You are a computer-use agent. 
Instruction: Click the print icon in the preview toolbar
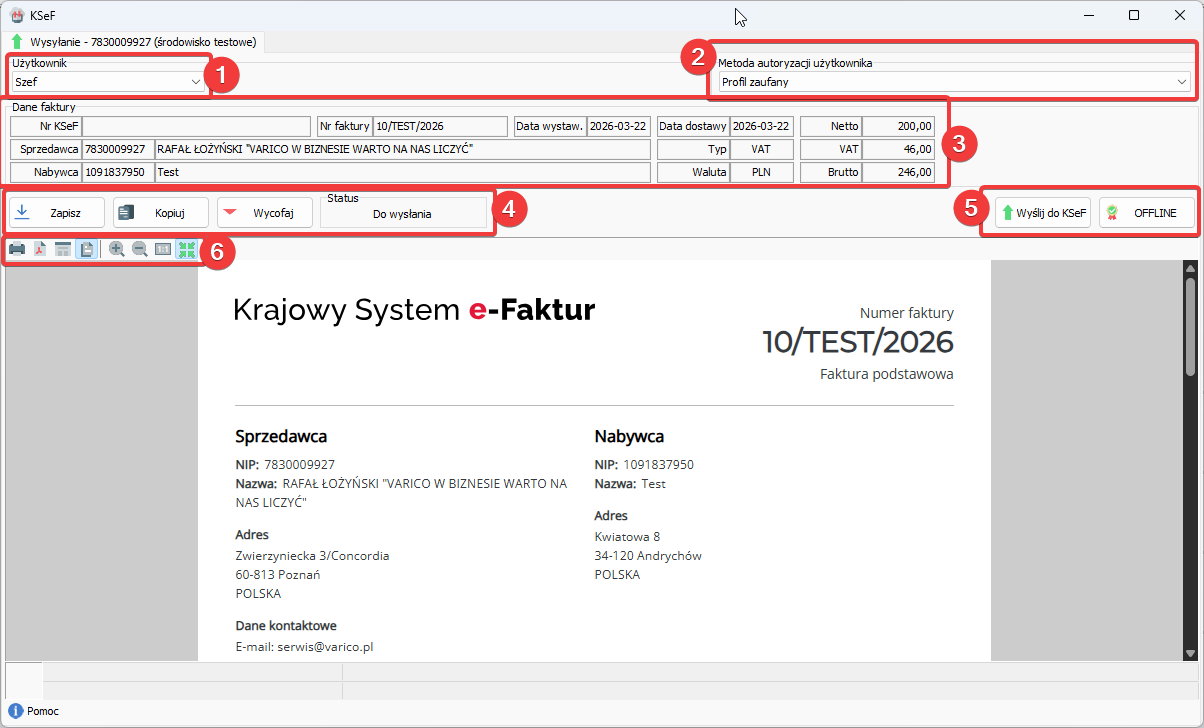coord(17,250)
